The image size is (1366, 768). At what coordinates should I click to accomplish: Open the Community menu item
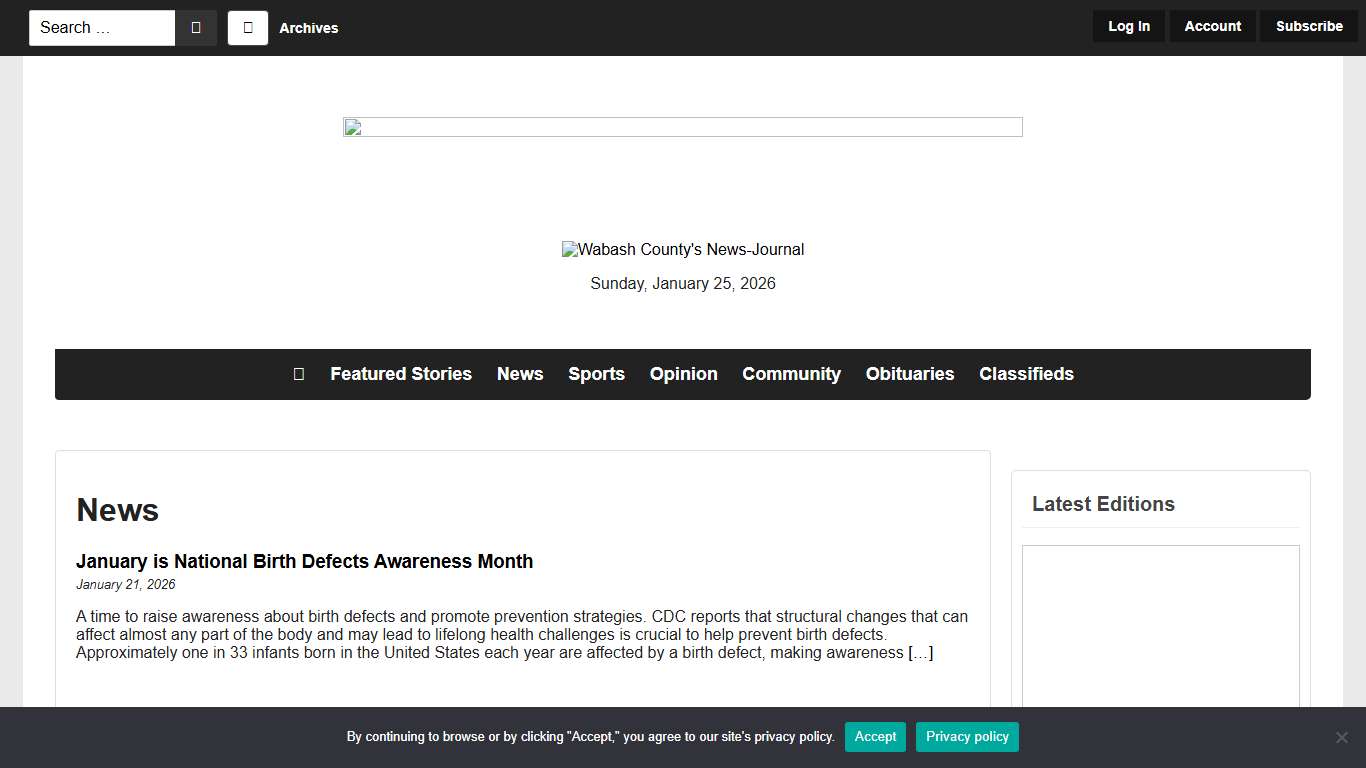(791, 374)
